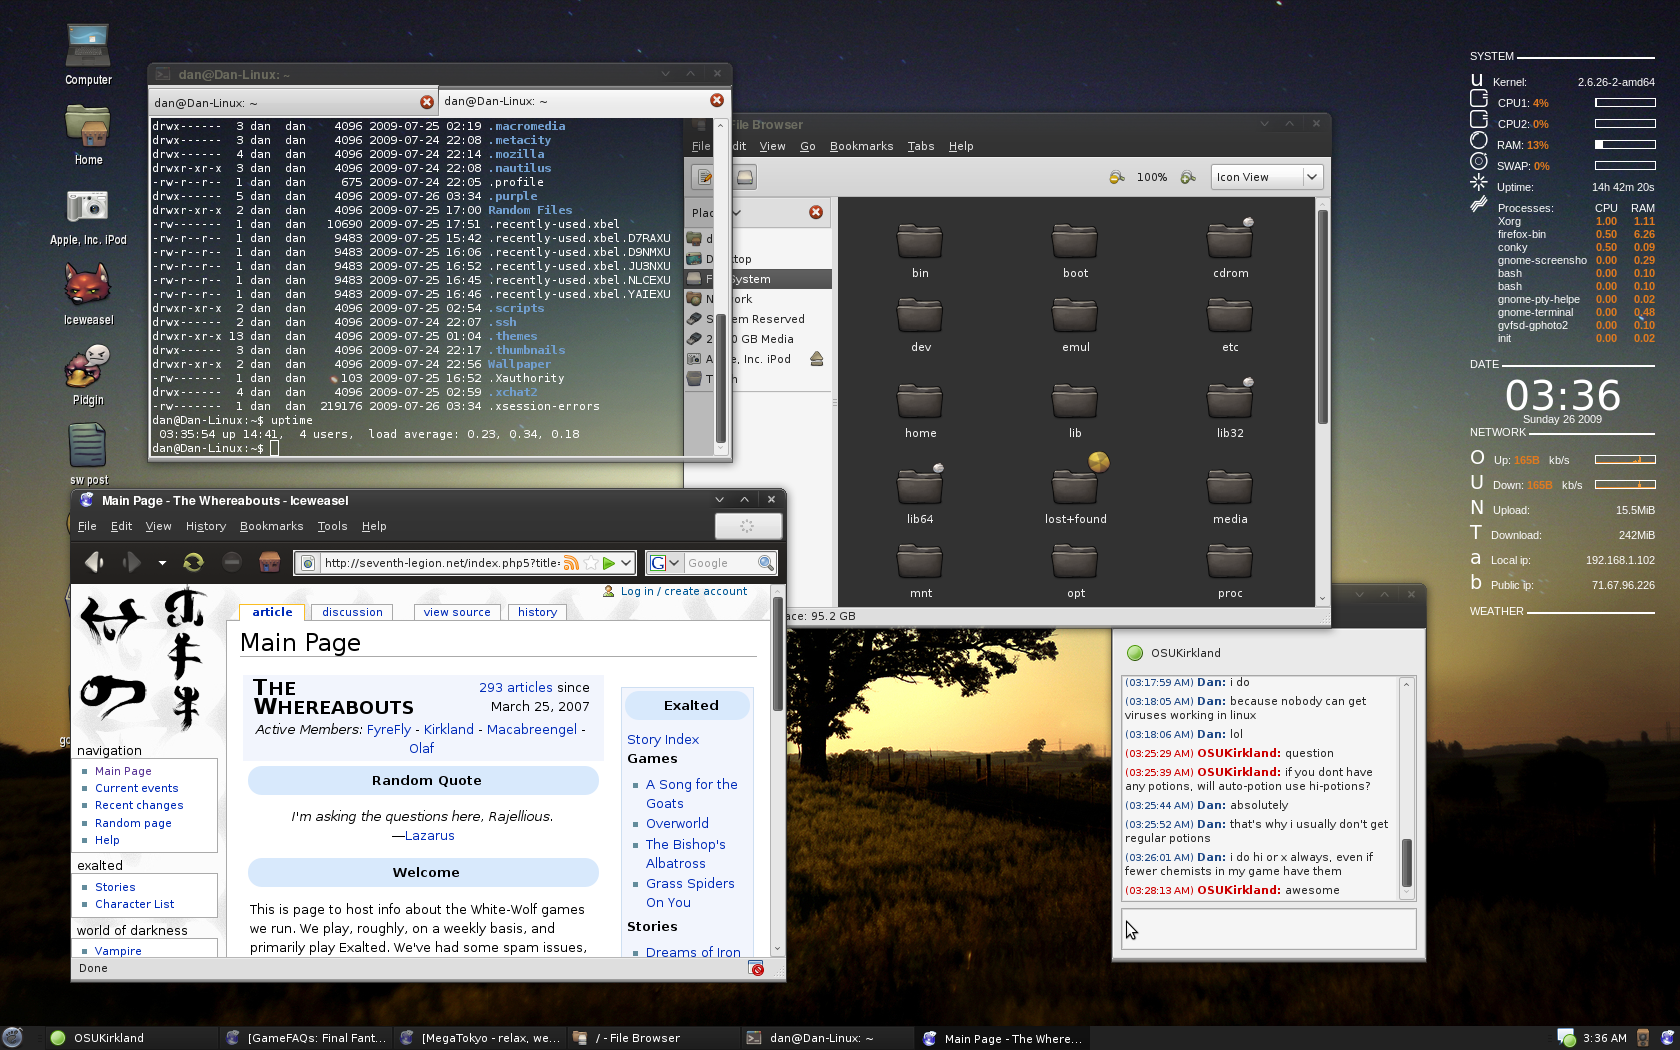Open the Icon View dropdown
This screenshot has width=1680, height=1050.
(x=1267, y=177)
